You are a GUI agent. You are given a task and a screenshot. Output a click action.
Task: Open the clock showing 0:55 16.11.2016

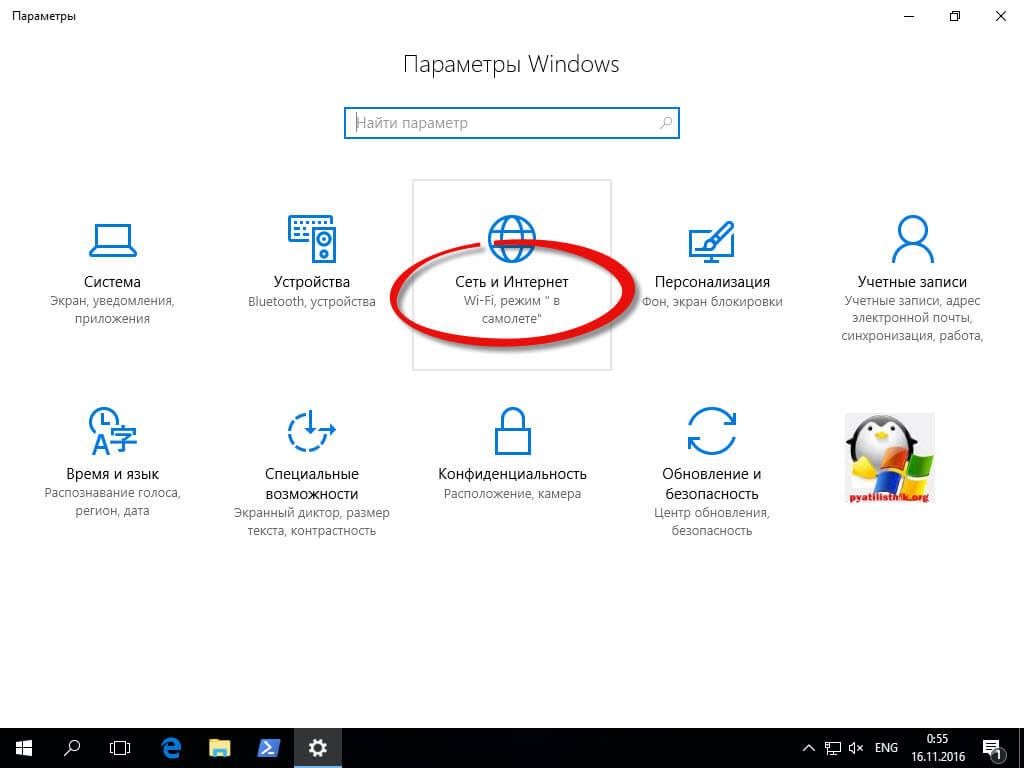point(938,748)
